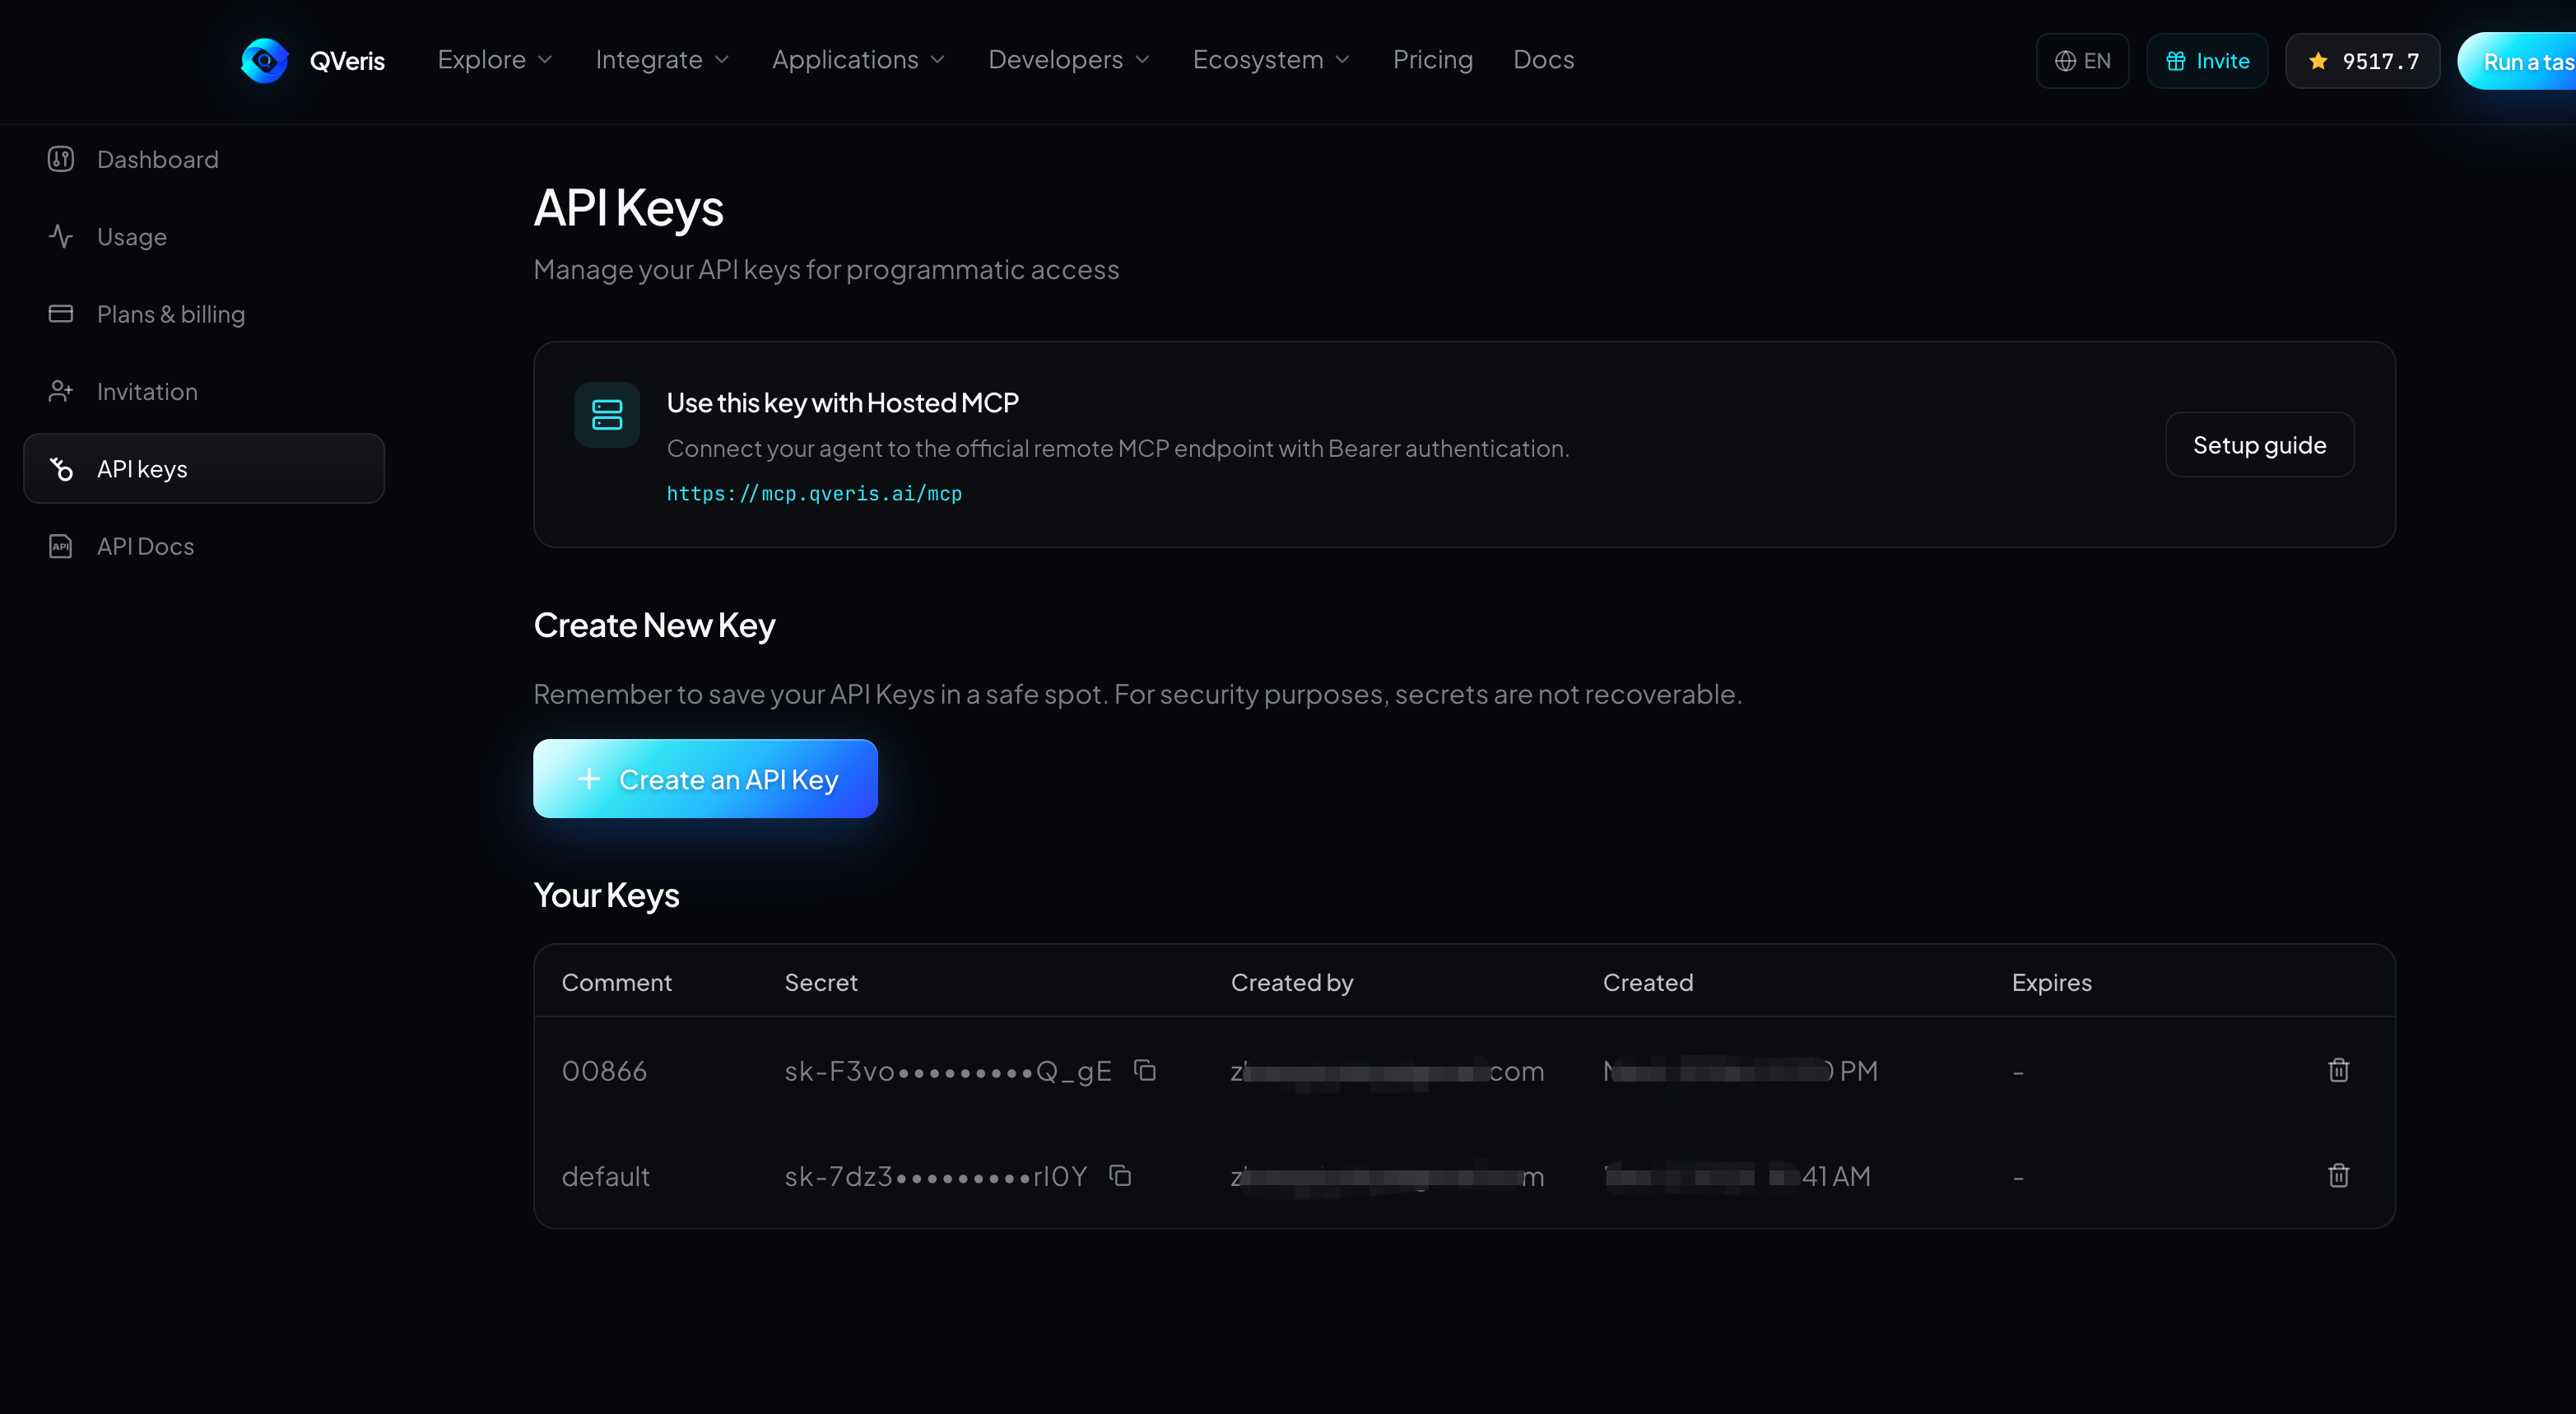This screenshot has width=2576, height=1414.
Task: Click the Create New Key heading
Action: (654, 625)
